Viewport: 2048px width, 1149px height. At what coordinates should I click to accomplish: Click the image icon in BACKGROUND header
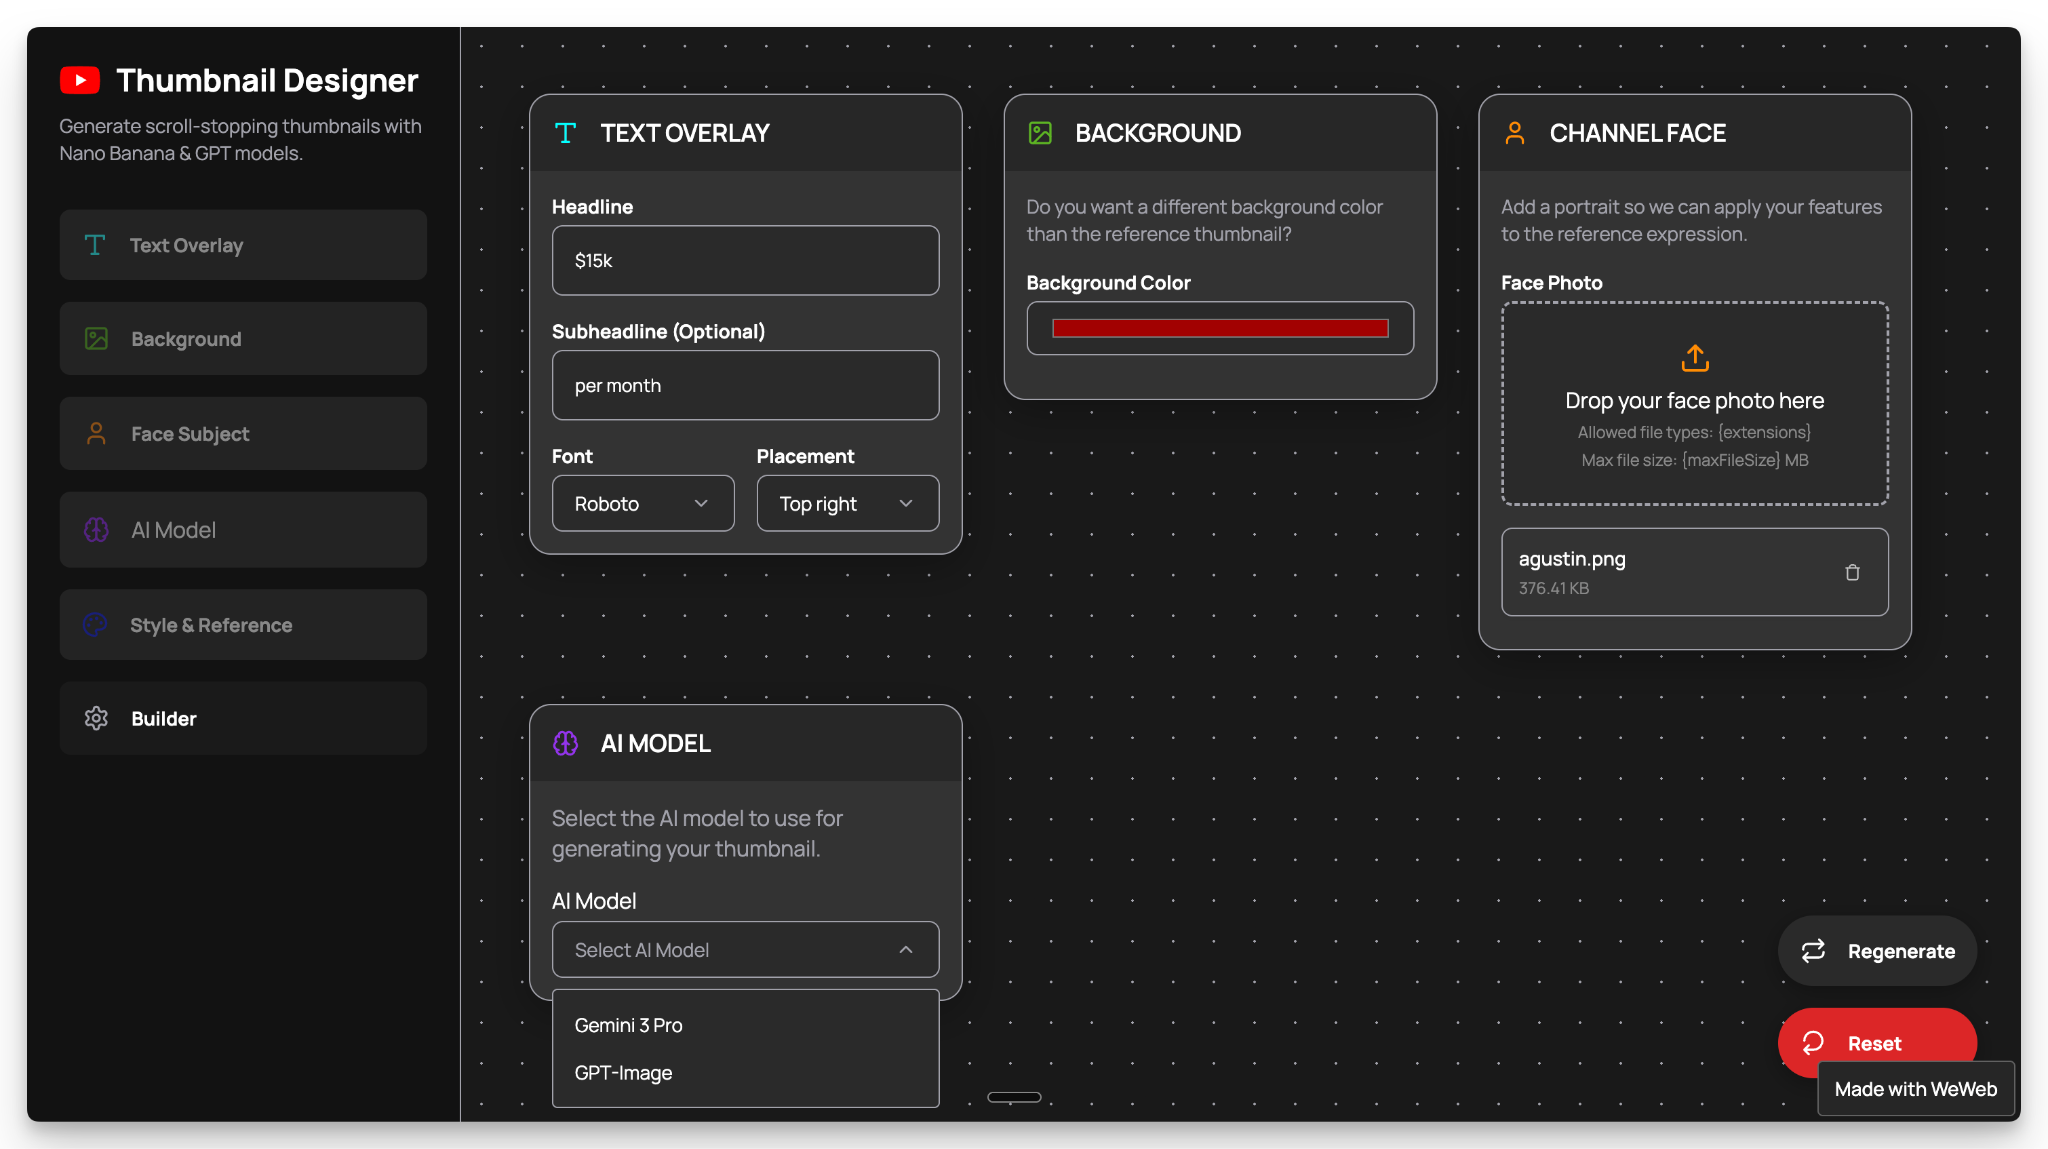pyautogui.click(x=1040, y=133)
